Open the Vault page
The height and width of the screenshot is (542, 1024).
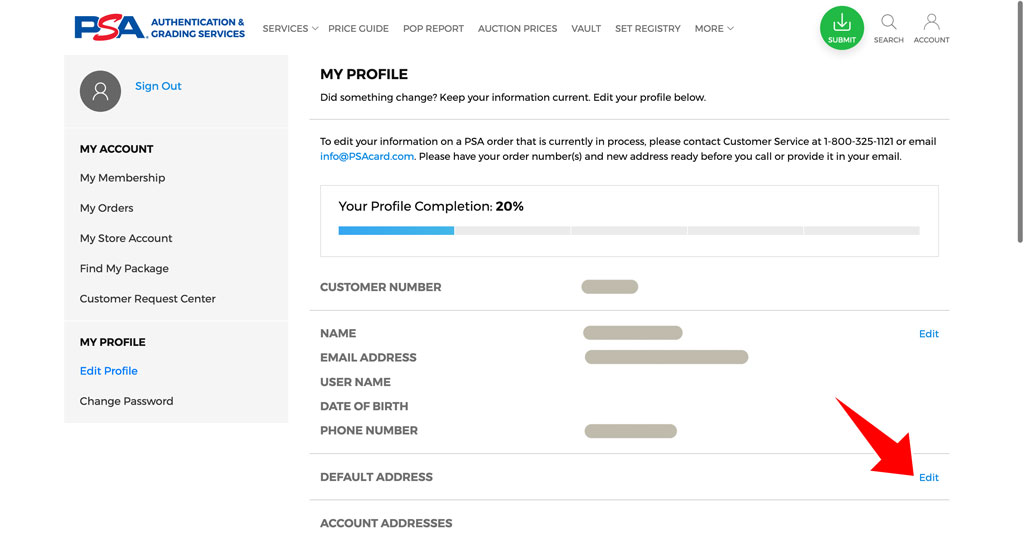coord(586,29)
